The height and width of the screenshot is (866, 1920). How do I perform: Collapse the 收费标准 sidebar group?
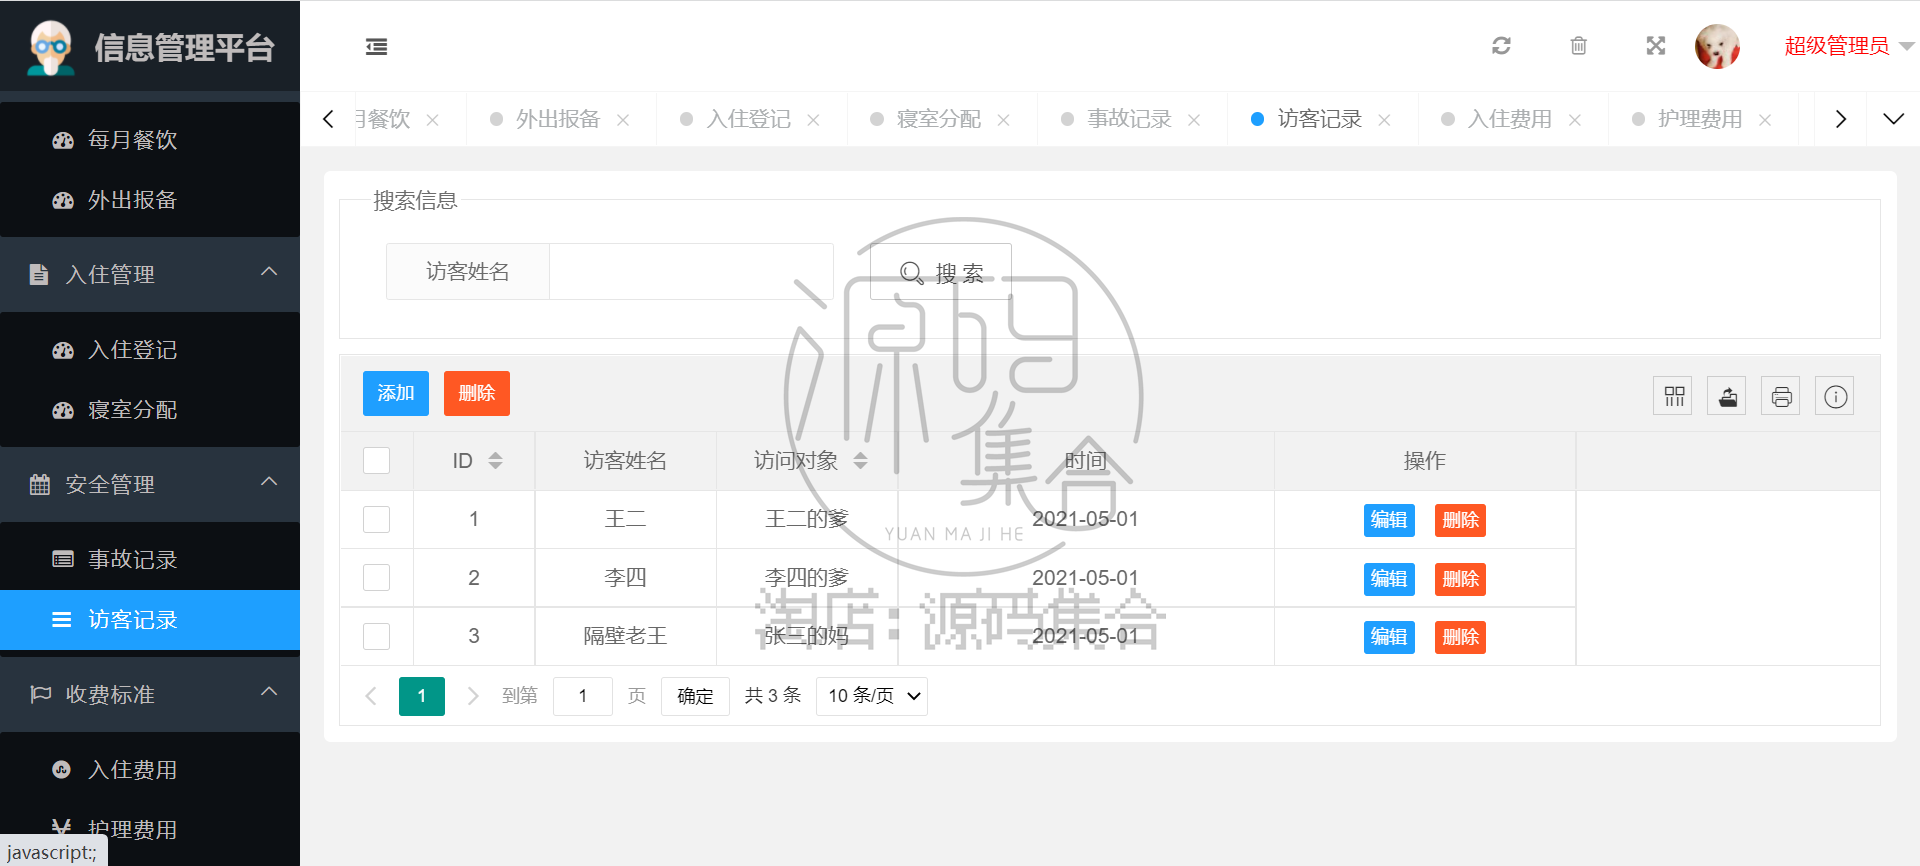click(x=150, y=694)
